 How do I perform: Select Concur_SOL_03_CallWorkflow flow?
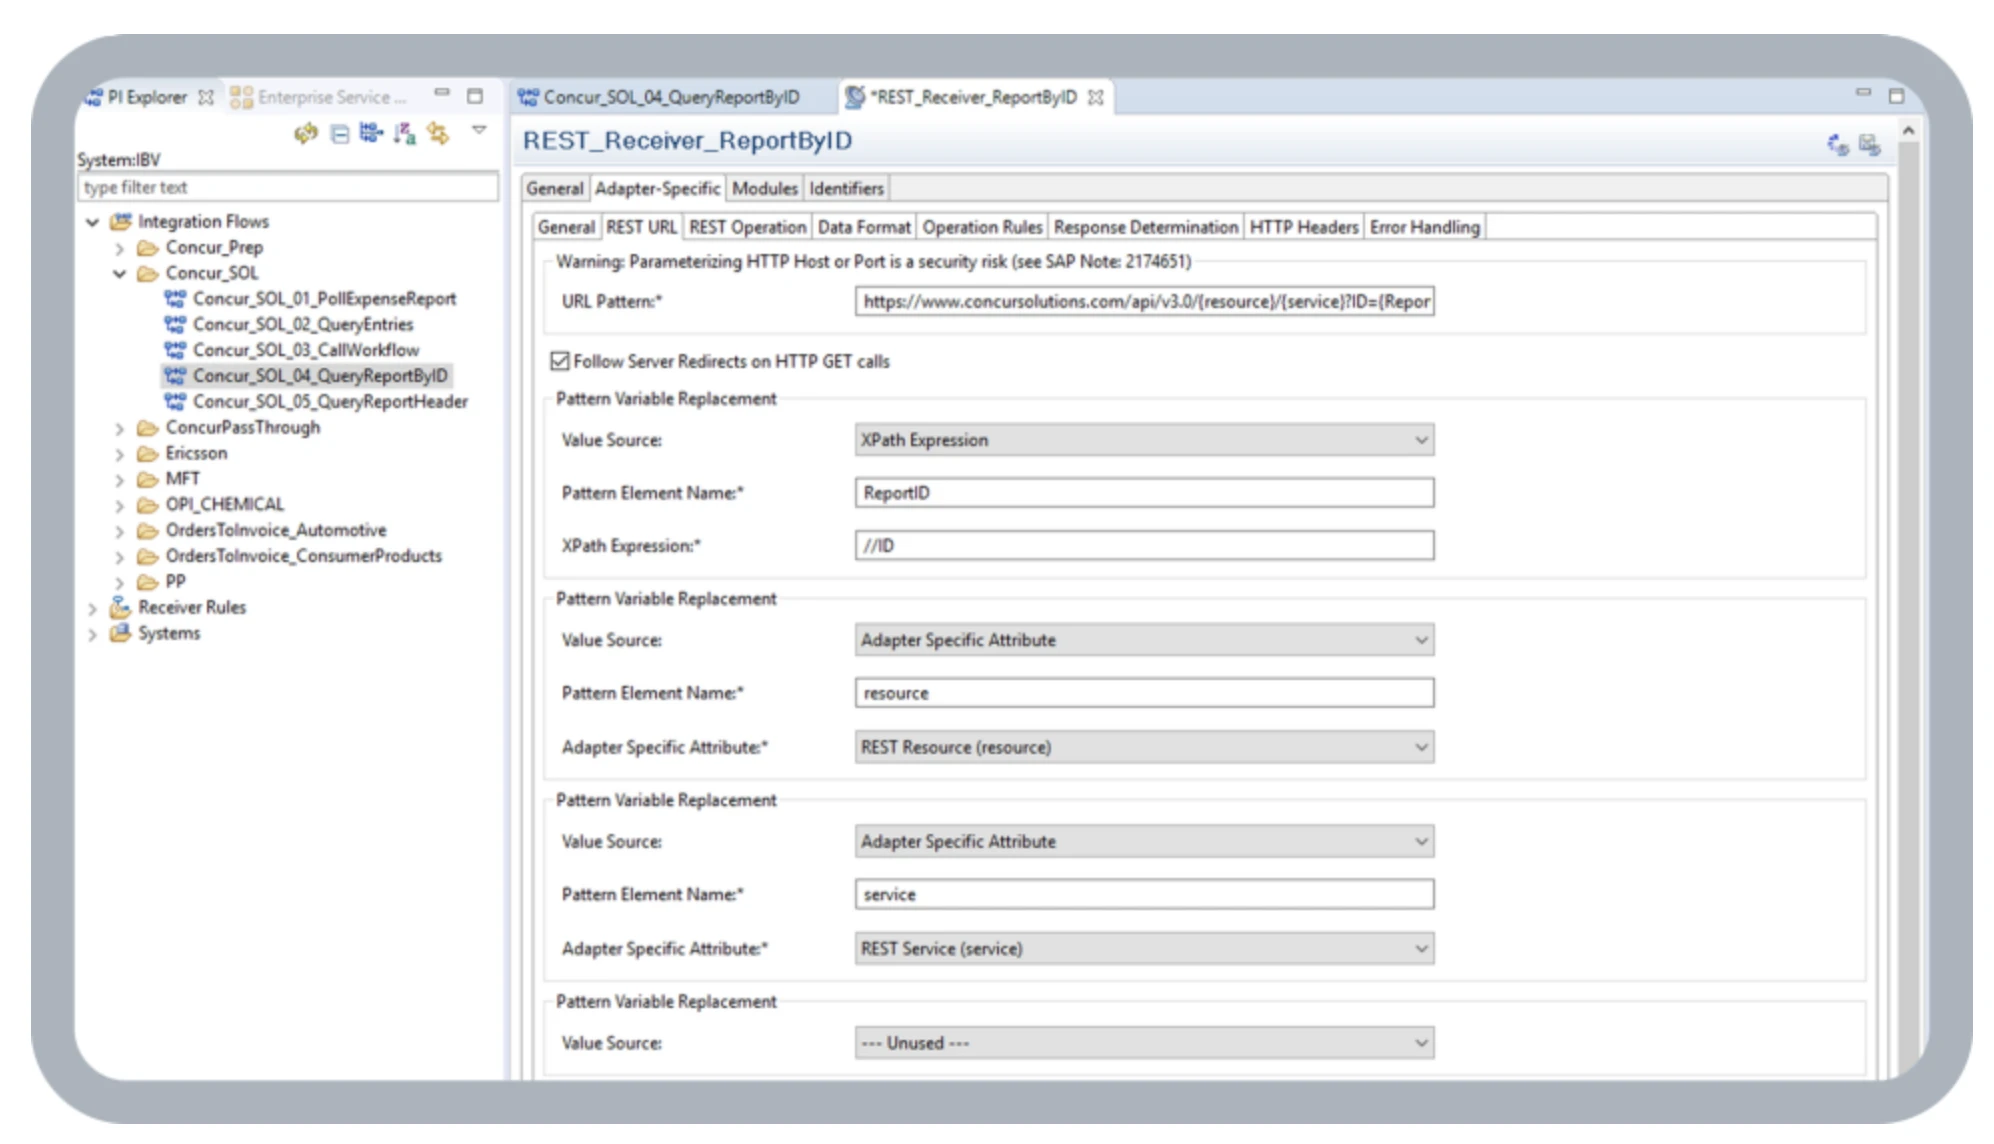[306, 350]
